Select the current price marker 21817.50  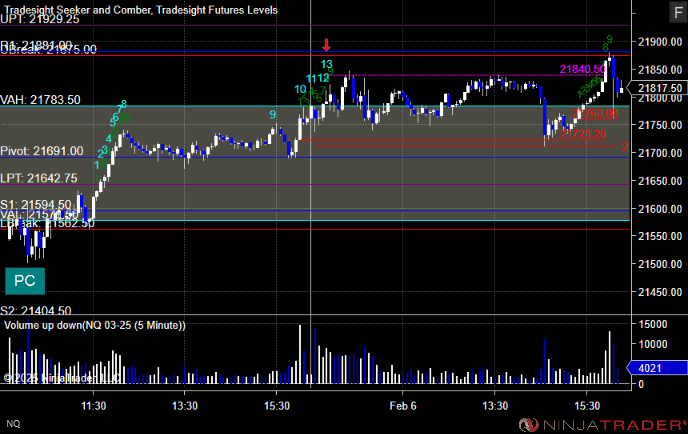[x=657, y=88]
